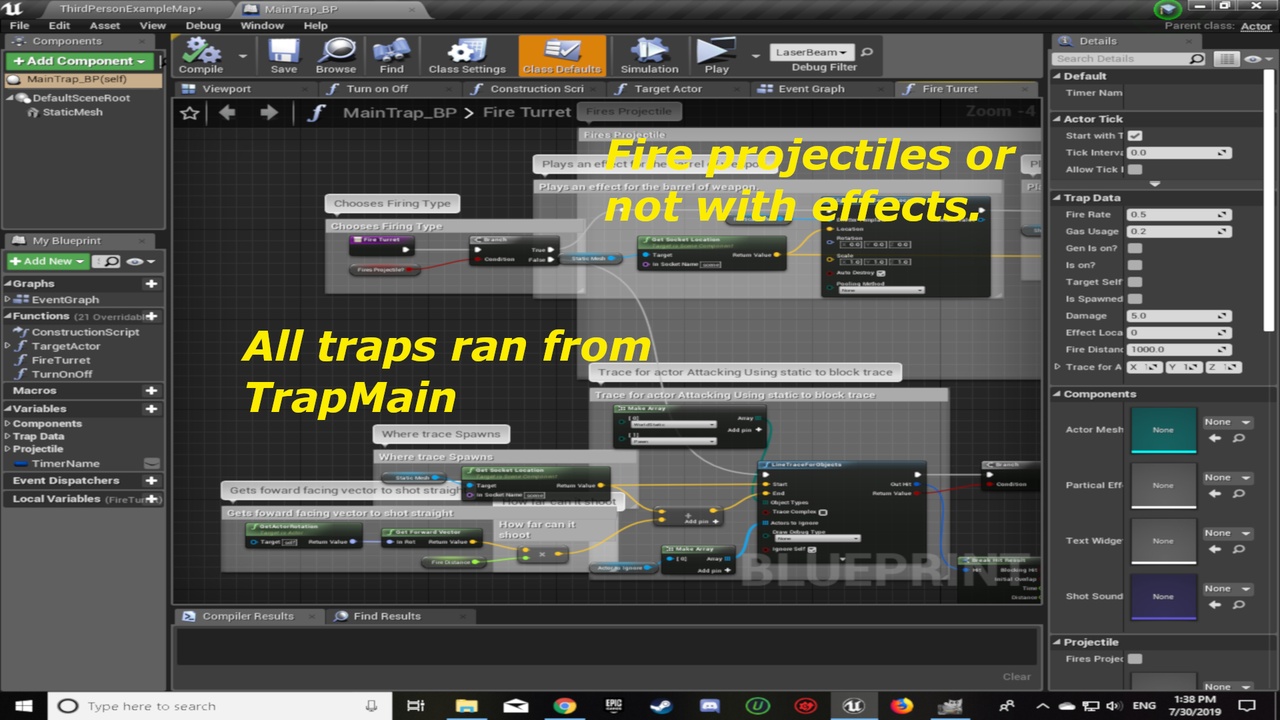1280x720 pixels.
Task: Click the Find toolbar icon
Action: [x=391, y=56]
